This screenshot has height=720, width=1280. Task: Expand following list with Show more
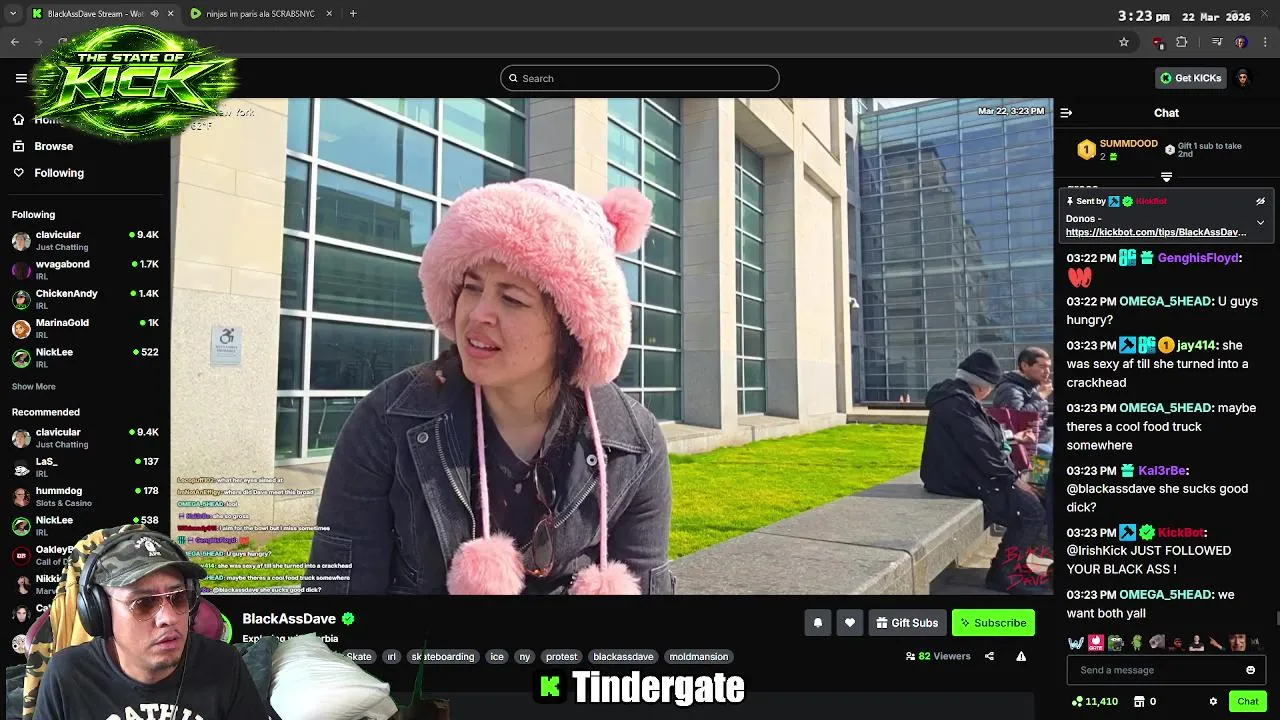[x=34, y=386]
